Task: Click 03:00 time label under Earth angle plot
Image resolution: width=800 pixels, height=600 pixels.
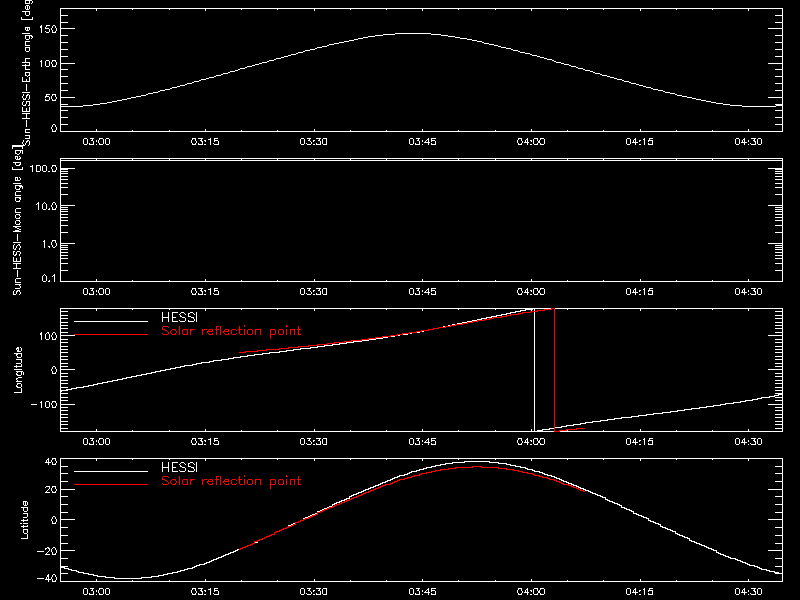Action: click(x=96, y=142)
